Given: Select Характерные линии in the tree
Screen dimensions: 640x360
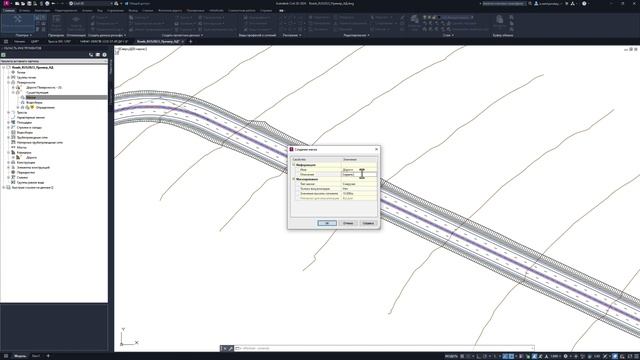Looking at the screenshot, I should [x=31, y=117].
